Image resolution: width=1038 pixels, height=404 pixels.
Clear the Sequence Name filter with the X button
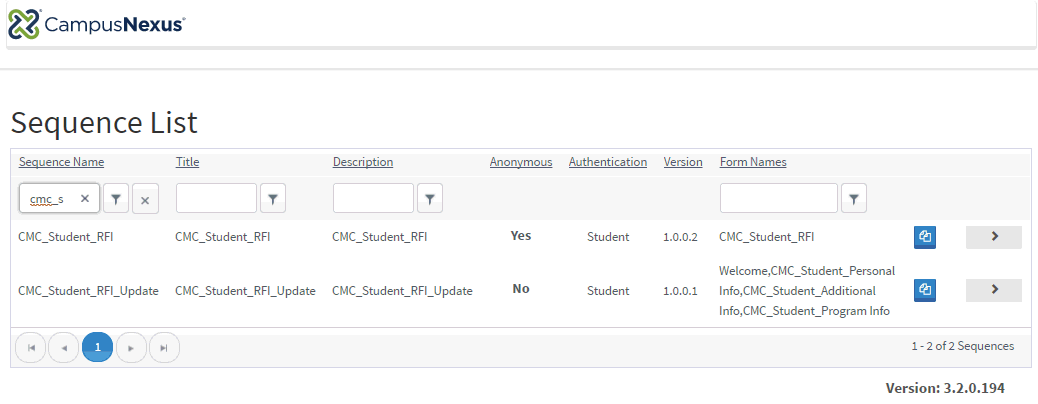[x=144, y=200]
